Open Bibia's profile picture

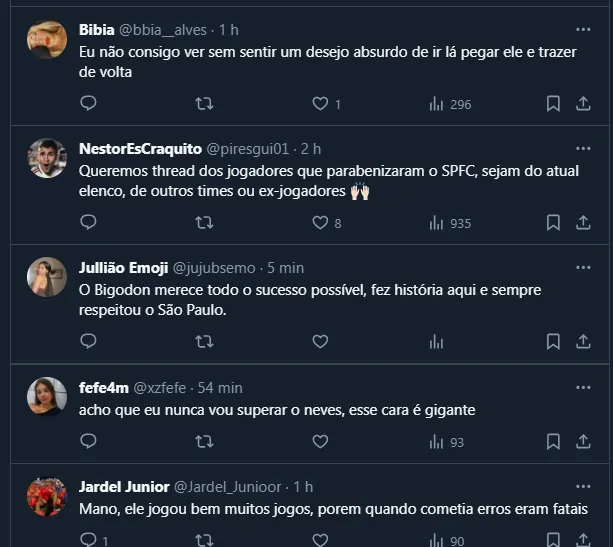(47, 40)
